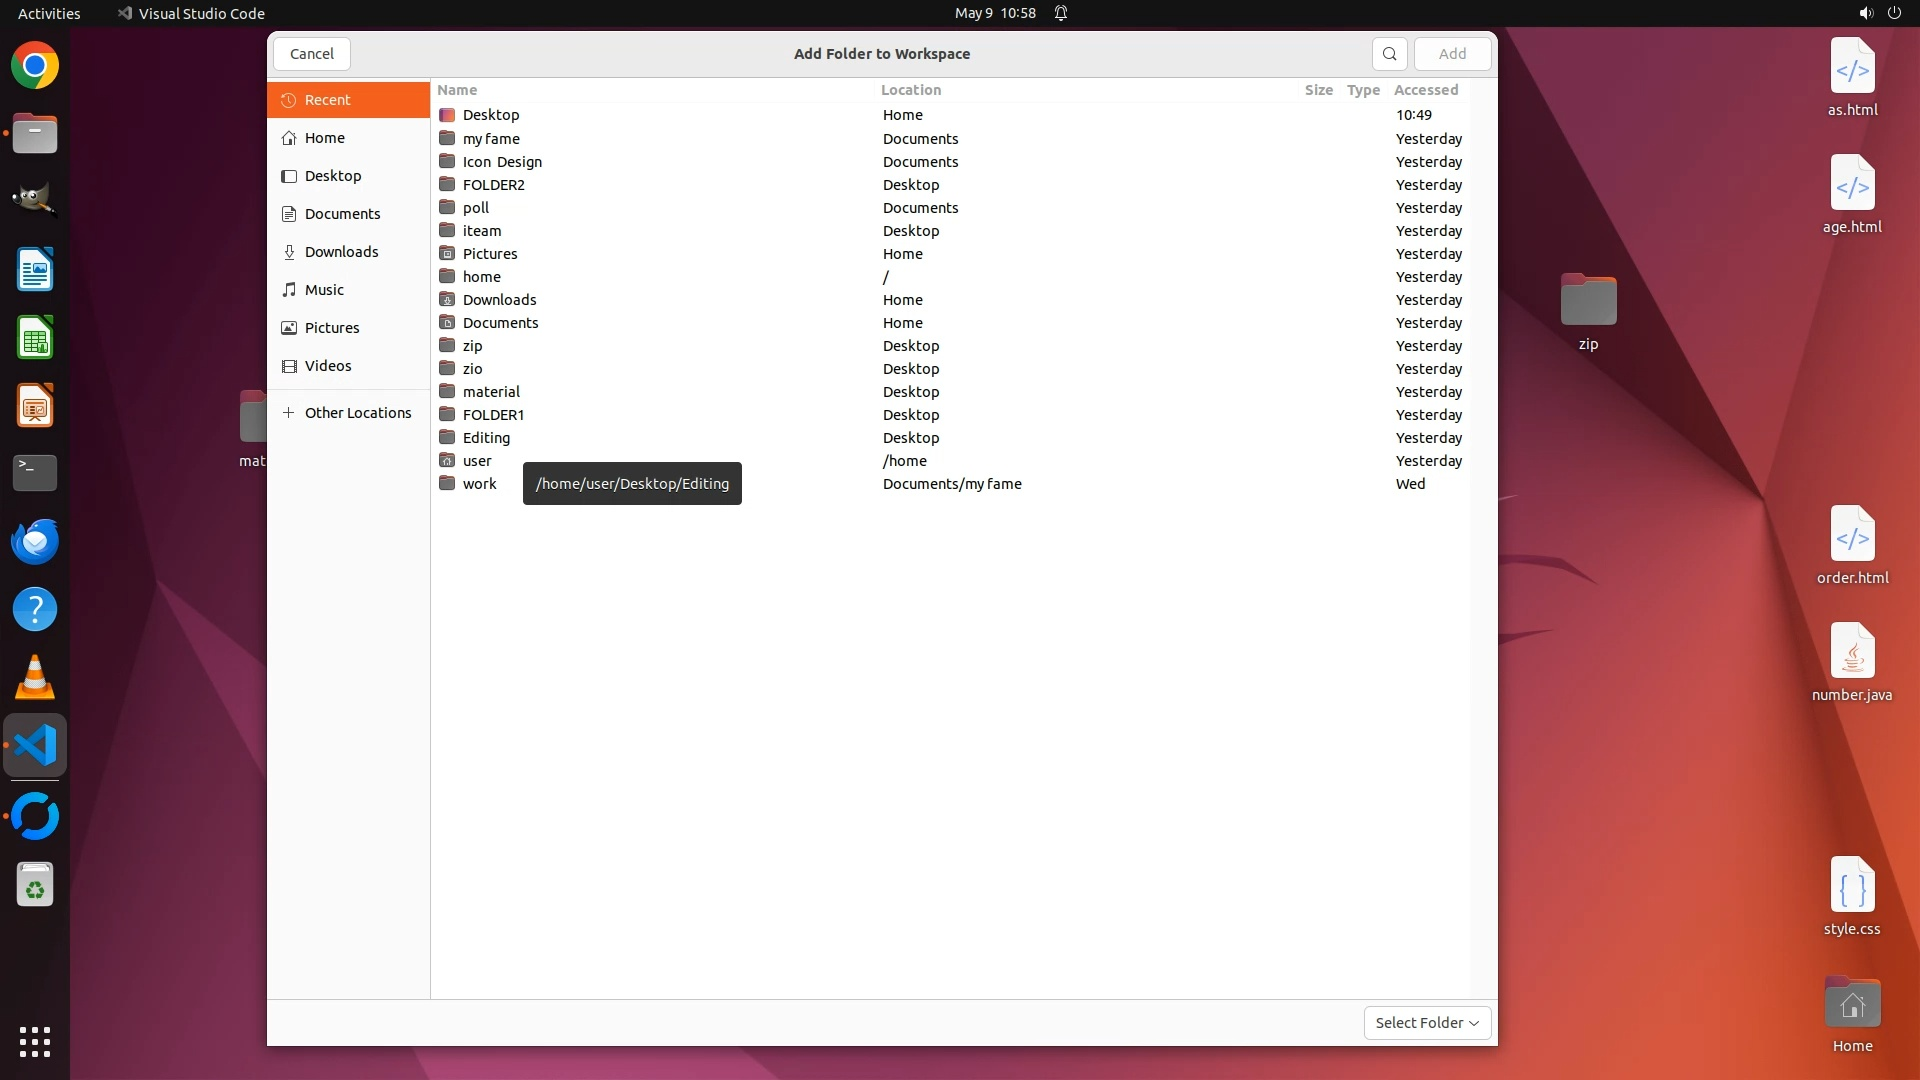Sort the list by the Accessed column
The width and height of the screenshot is (1920, 1080).
[x=1425, y=90]
